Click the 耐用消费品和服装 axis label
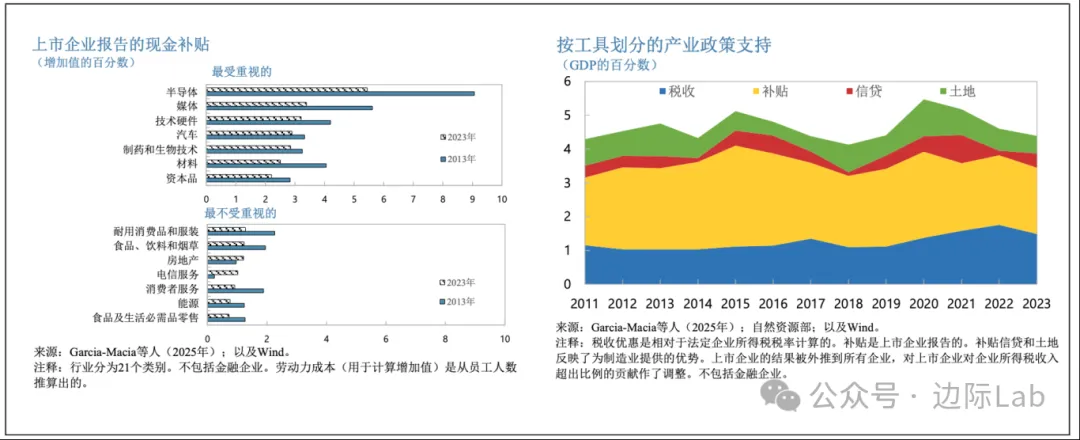Screen dimensions: 1080x440 coord(156,232)
